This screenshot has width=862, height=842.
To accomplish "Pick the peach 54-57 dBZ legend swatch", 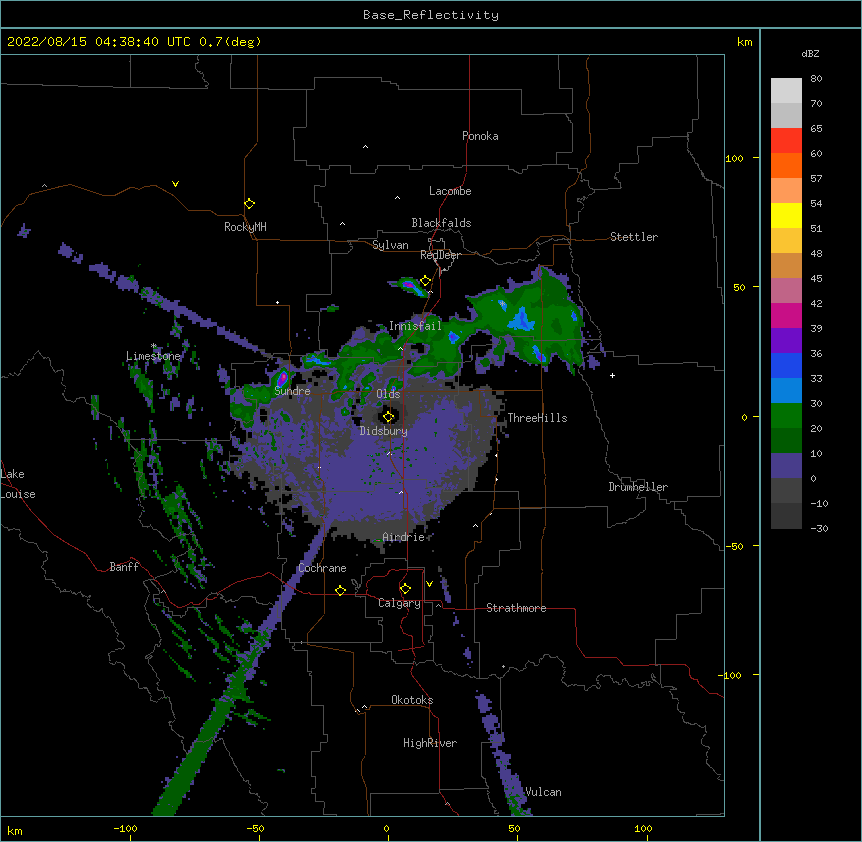I will [786, 191].
